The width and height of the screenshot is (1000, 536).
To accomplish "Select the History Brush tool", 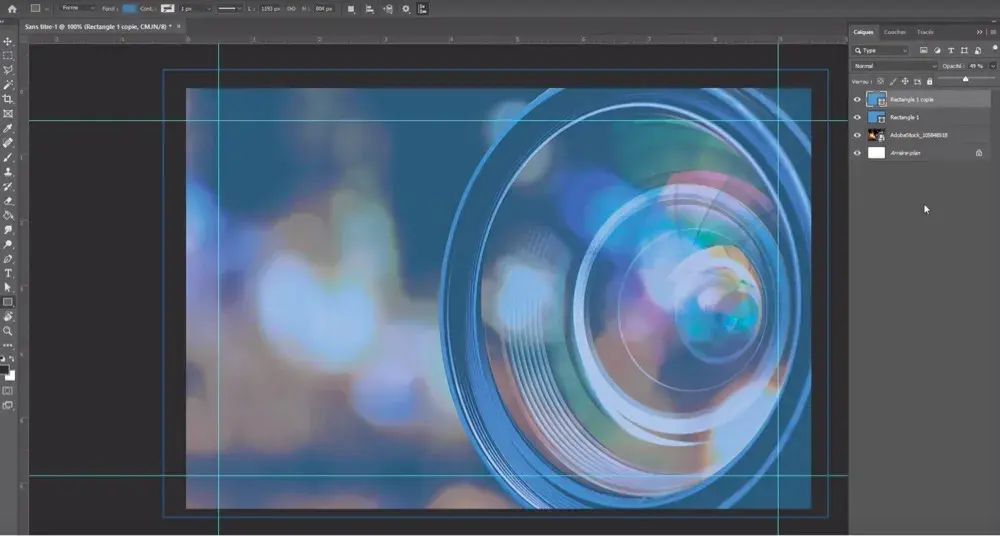I will [x=8, y=187].
